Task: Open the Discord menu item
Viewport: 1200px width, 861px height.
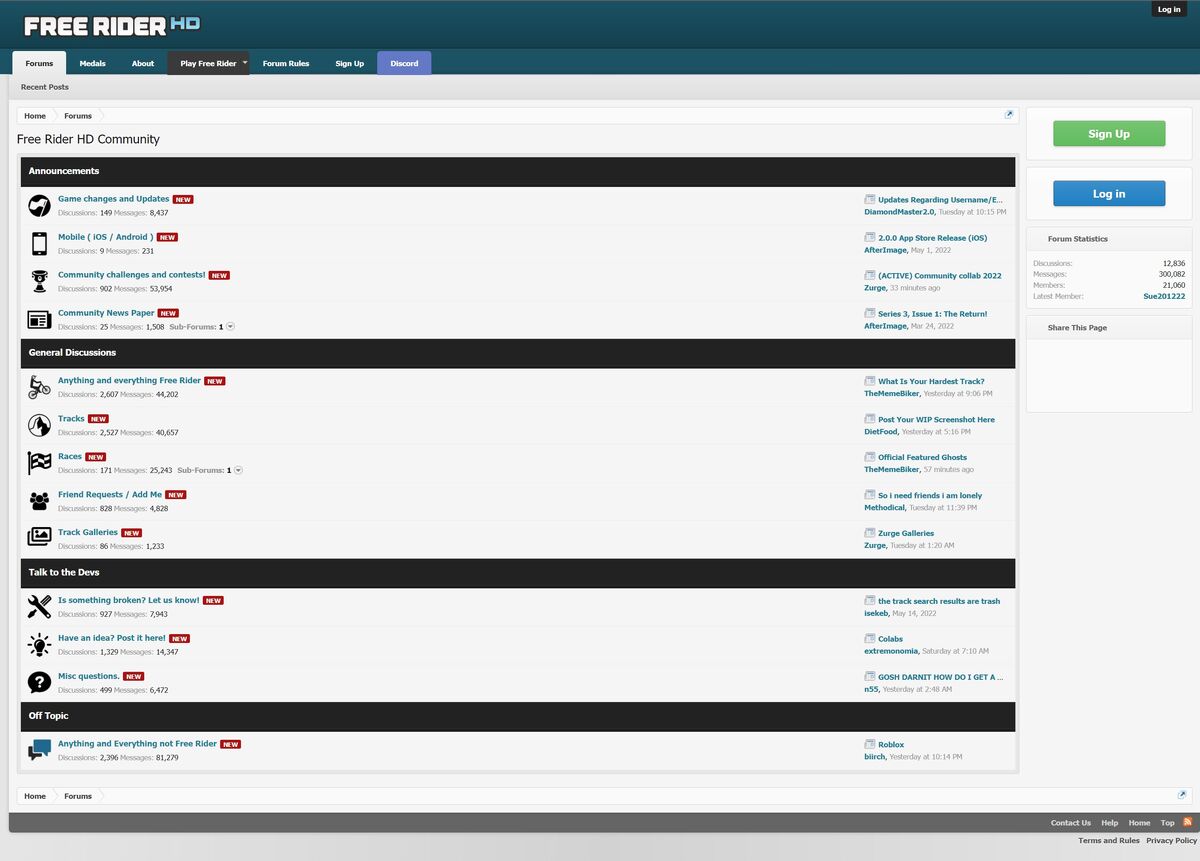Action: 403,62
